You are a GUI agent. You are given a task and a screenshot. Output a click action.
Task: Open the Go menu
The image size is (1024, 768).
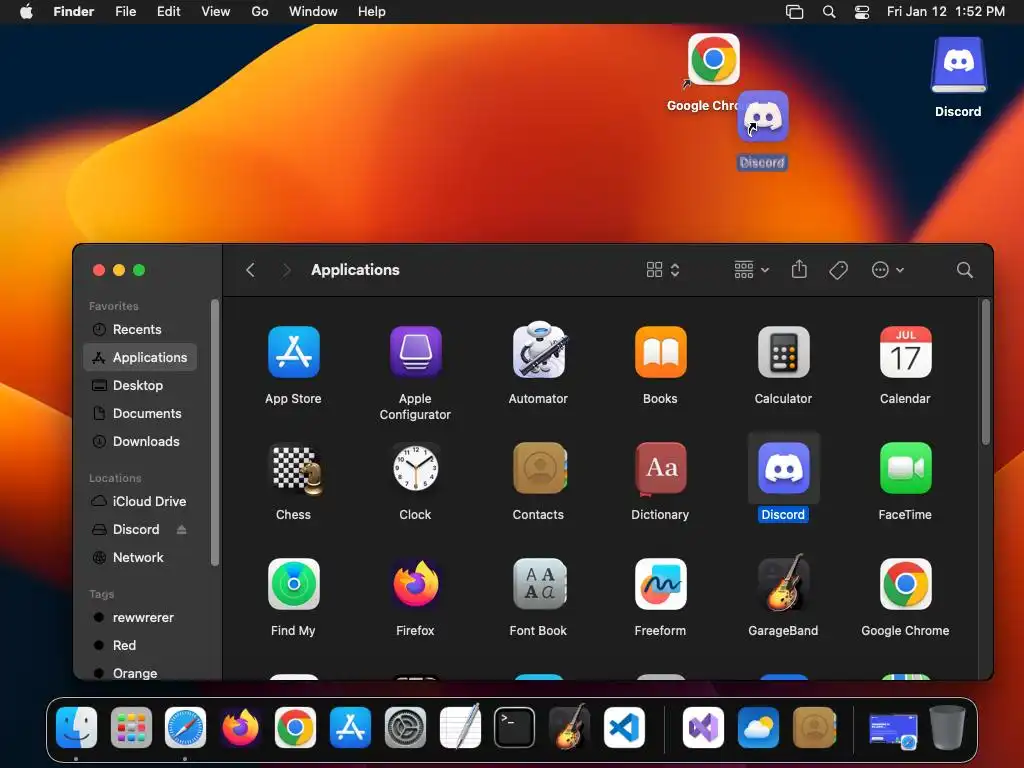pos(260,12)
